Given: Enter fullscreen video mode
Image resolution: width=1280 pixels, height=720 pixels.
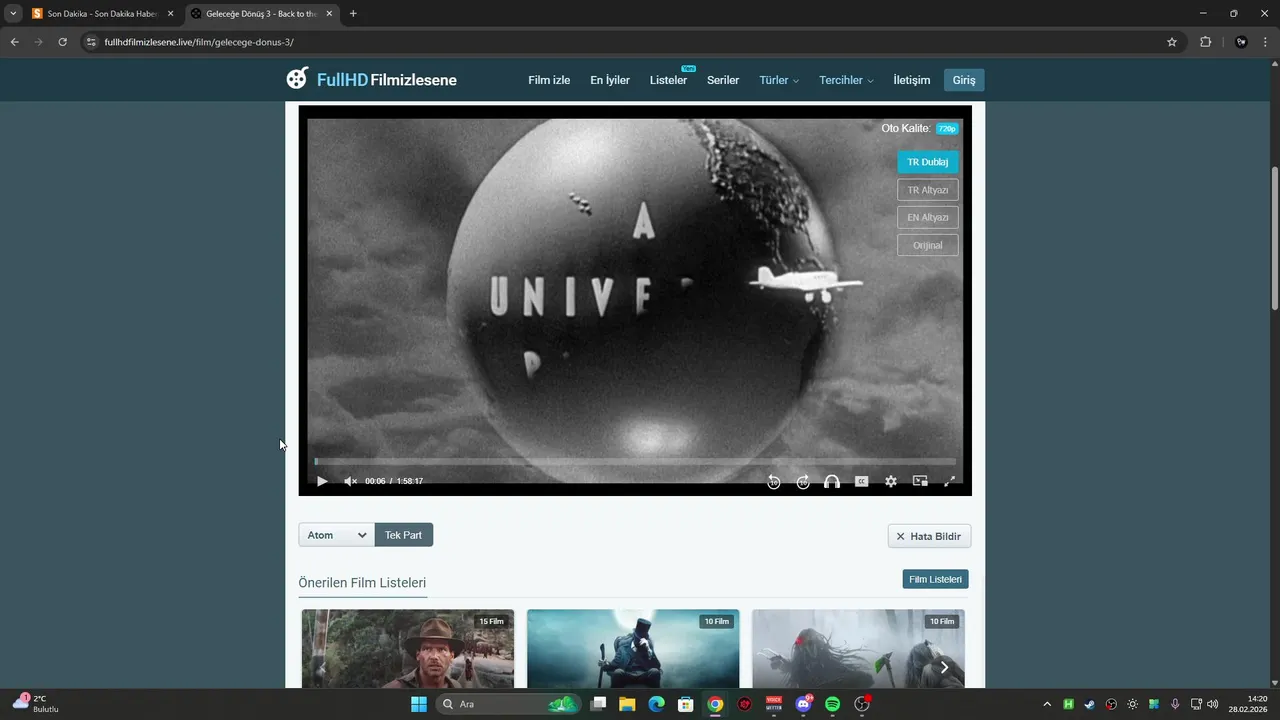Looking at the screenshot, I should point(950,481).
